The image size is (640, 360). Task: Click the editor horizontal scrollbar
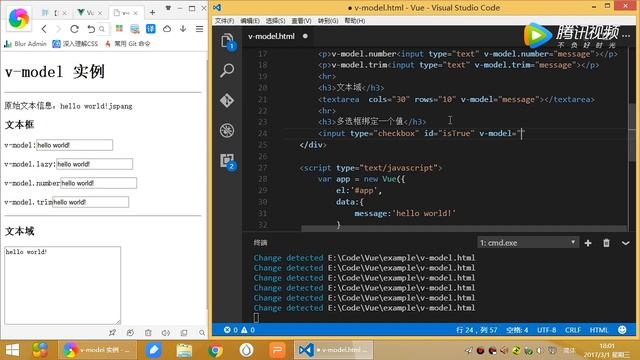point(464,229)
